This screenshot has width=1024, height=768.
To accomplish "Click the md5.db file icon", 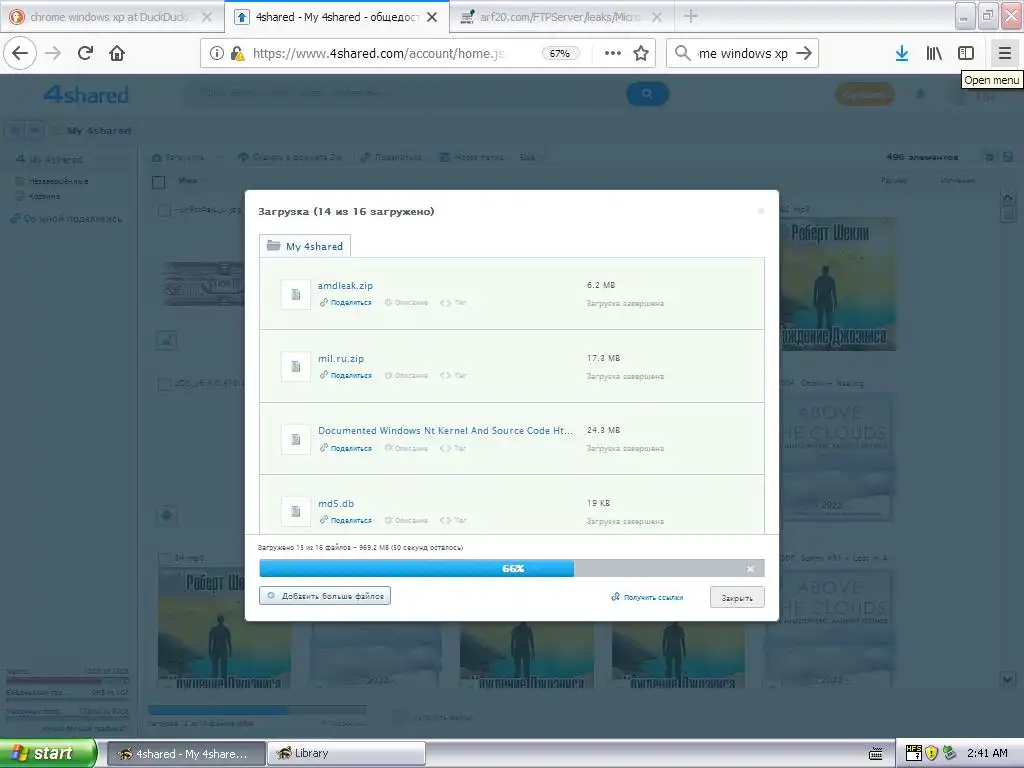I will (x=296, y=511).
